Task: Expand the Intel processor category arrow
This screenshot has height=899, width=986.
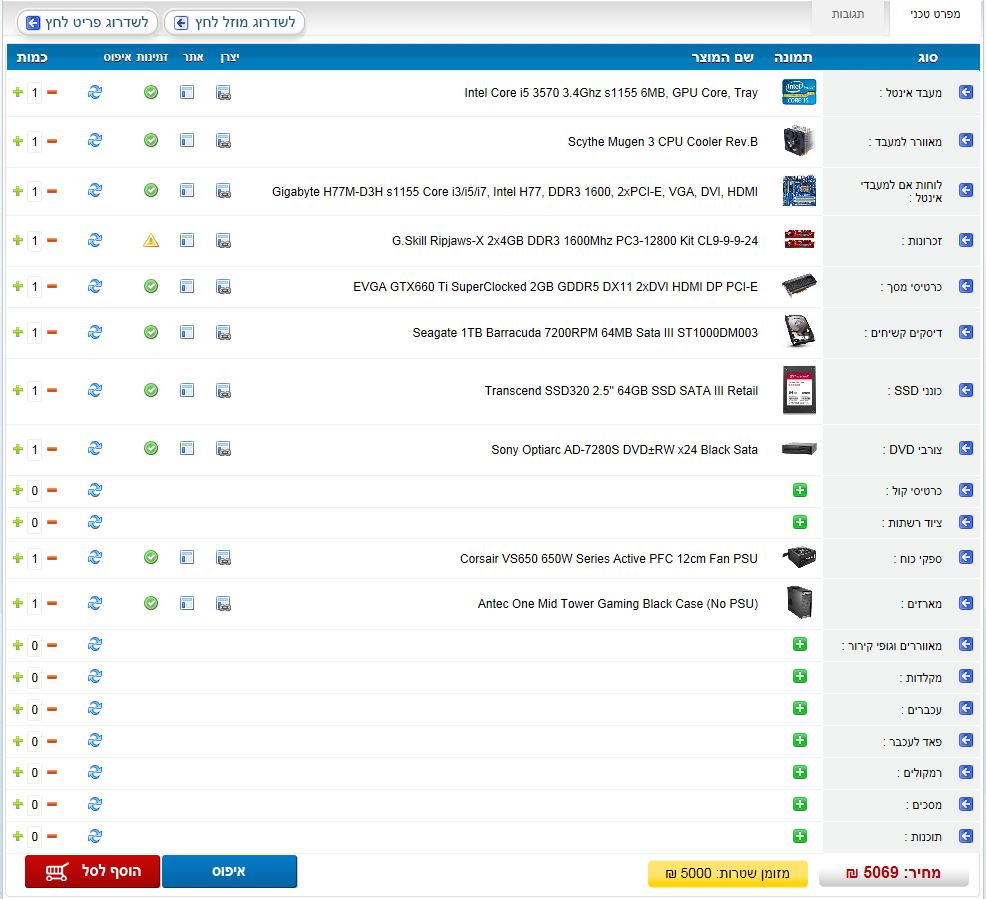Action: [x=966, y=92]
